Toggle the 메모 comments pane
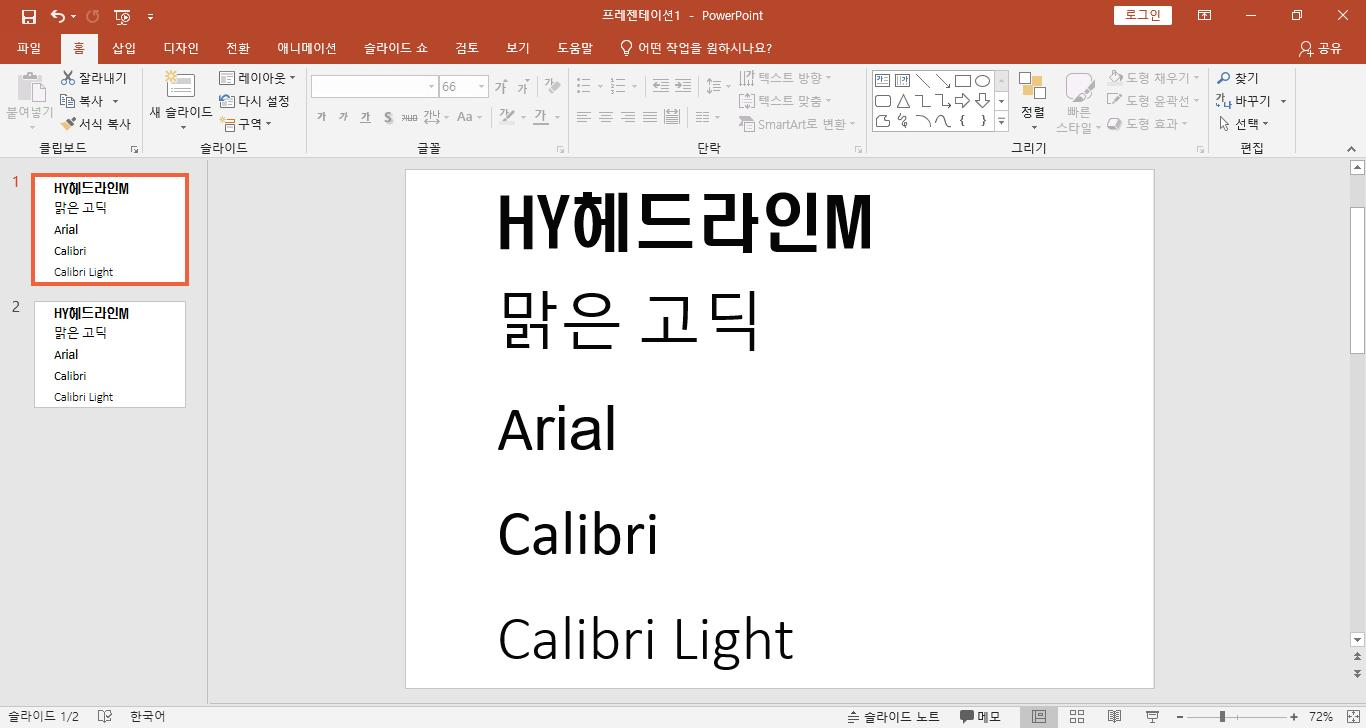This screenshot has width=1366, height=728. (980, 716)
